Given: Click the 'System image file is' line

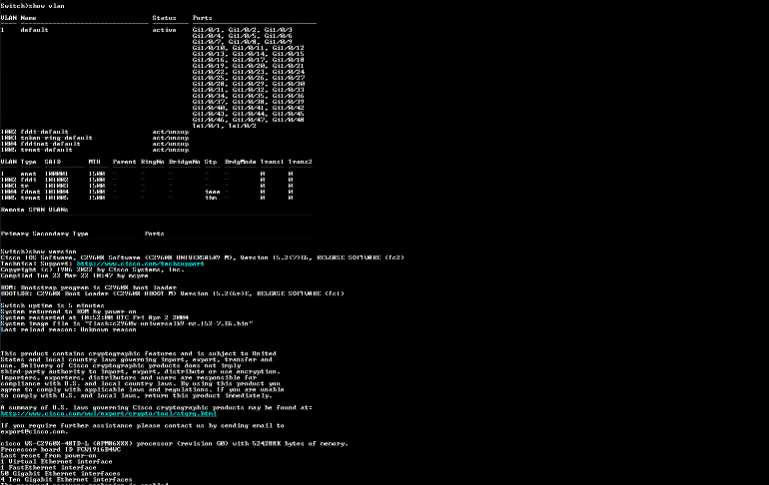Looking at the screenshot, I should [127, 324].
